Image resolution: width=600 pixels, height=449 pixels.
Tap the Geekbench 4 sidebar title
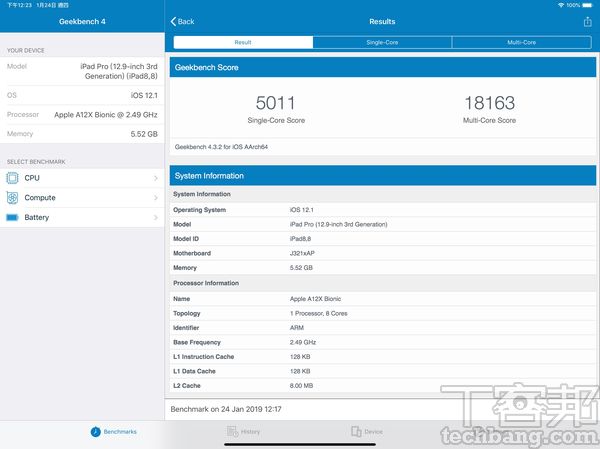[x=82, y=21]
